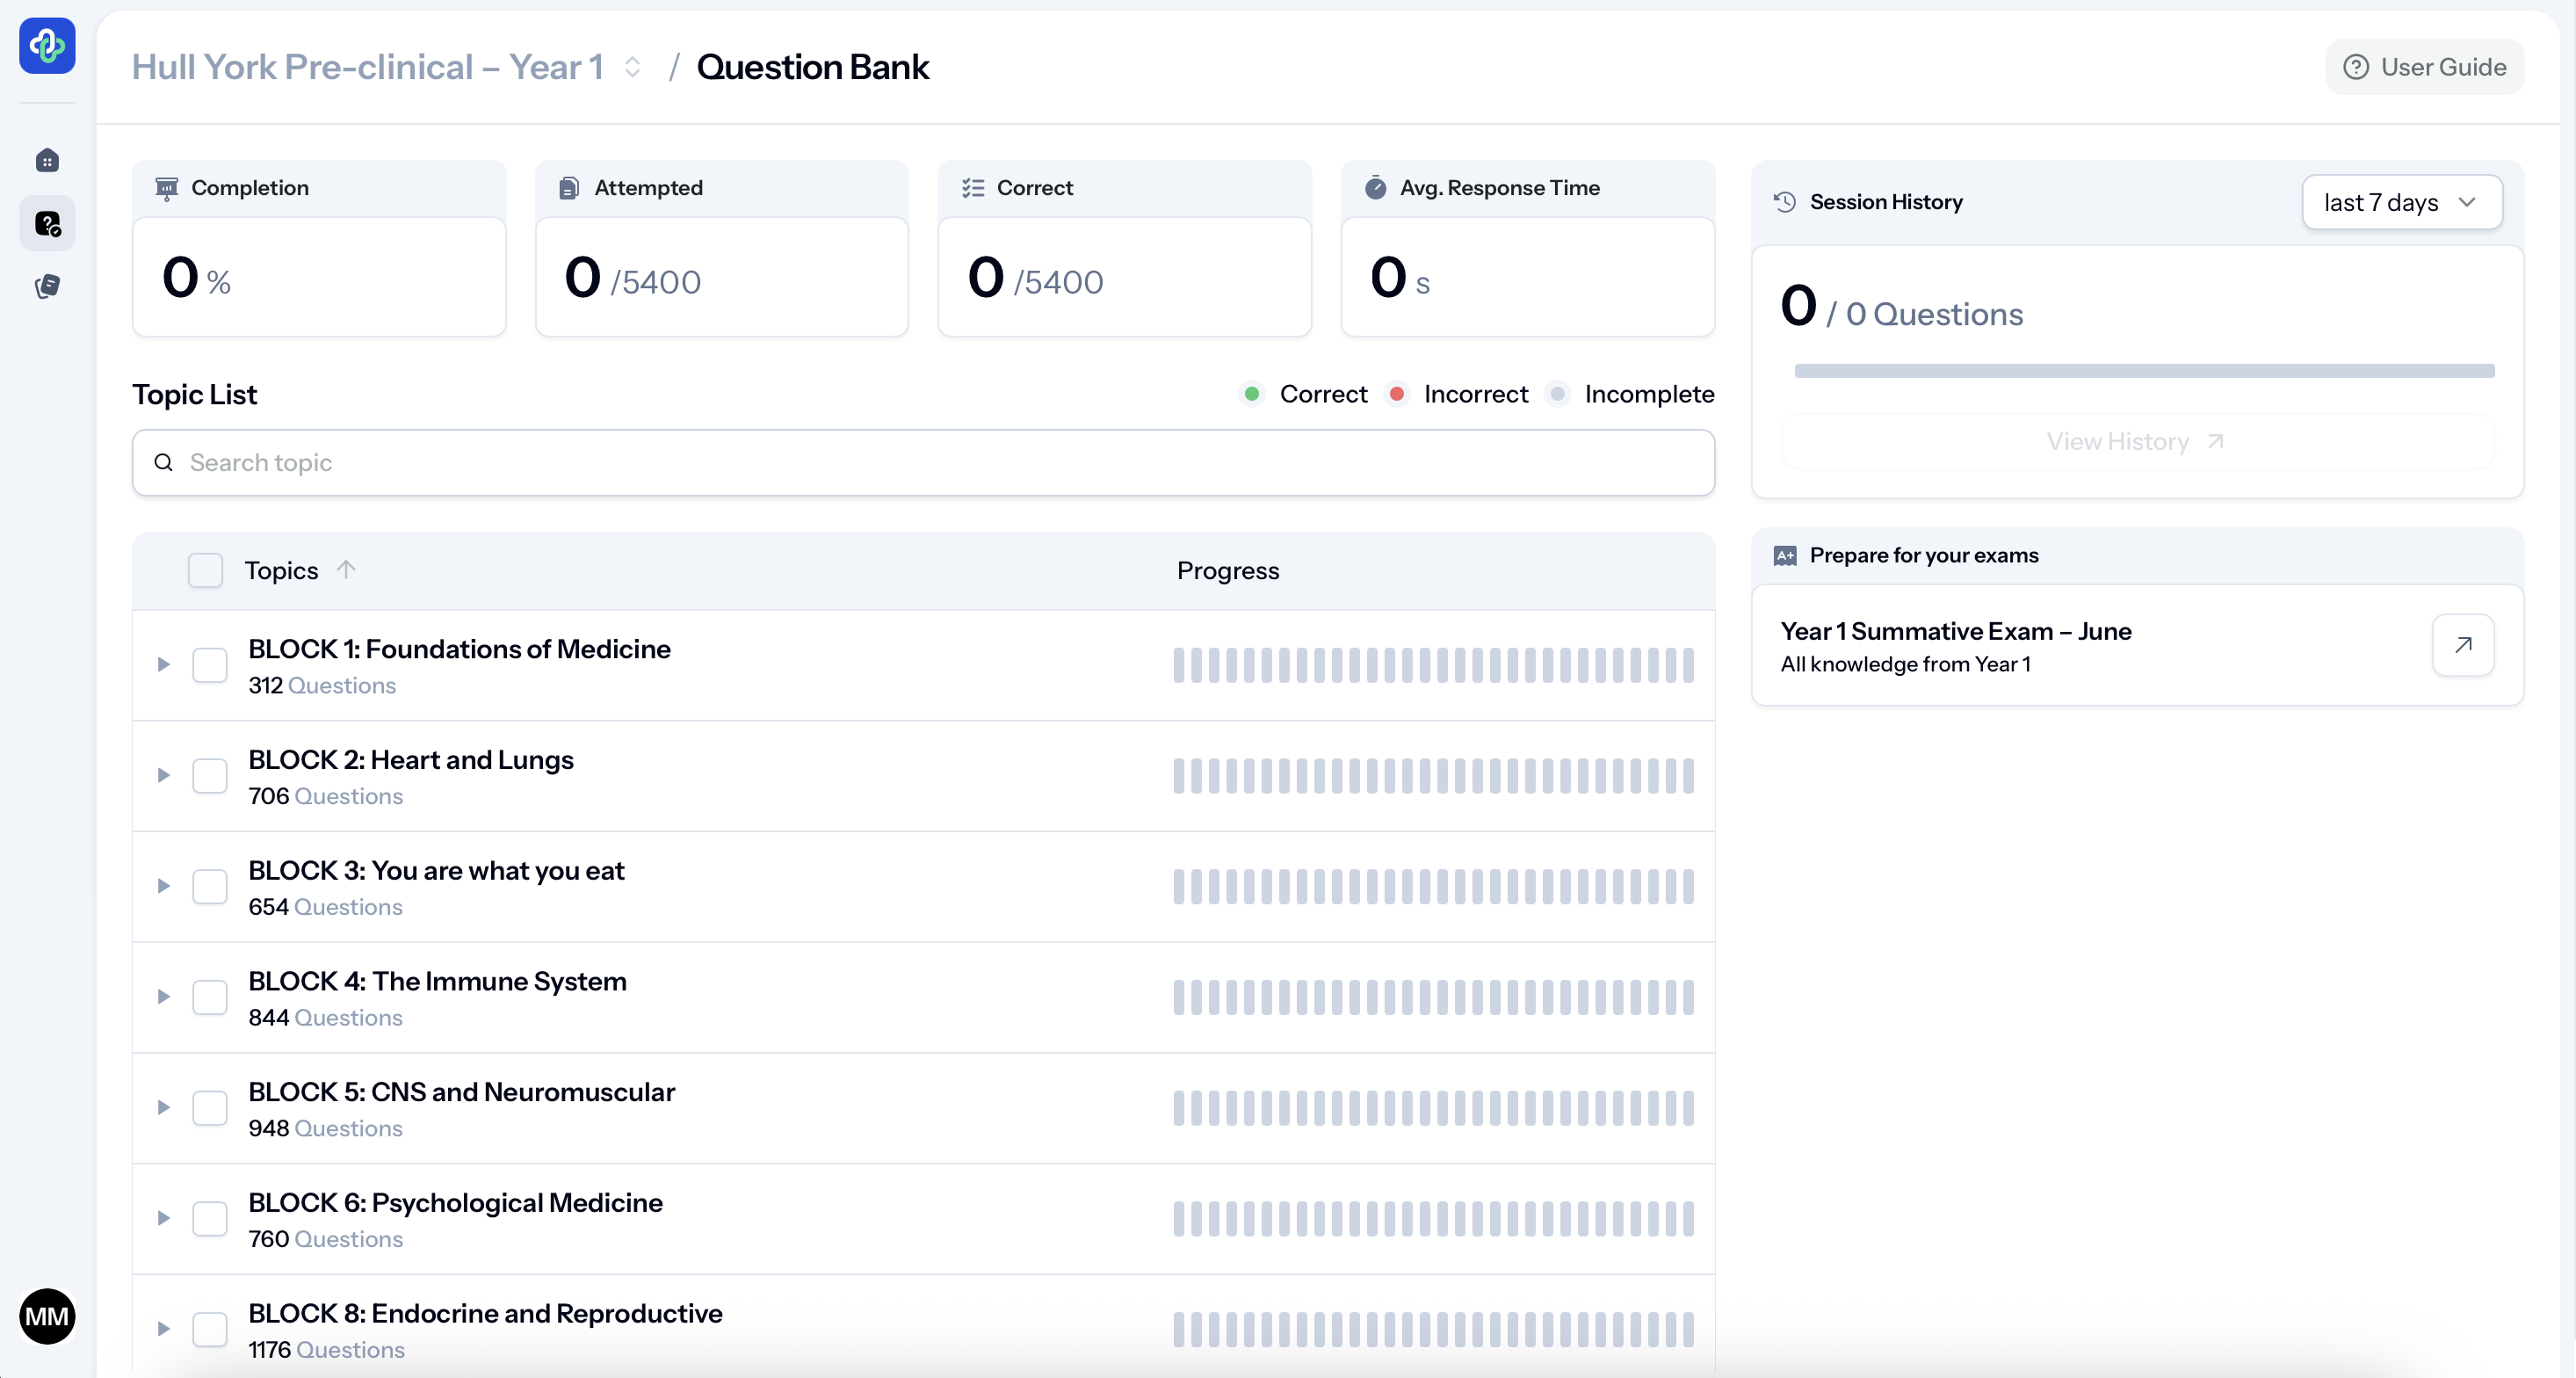The height and width of the screenshot is (1378, 2576).
Task: Click the Question Bank breadcrumb title
Action: 812,67
